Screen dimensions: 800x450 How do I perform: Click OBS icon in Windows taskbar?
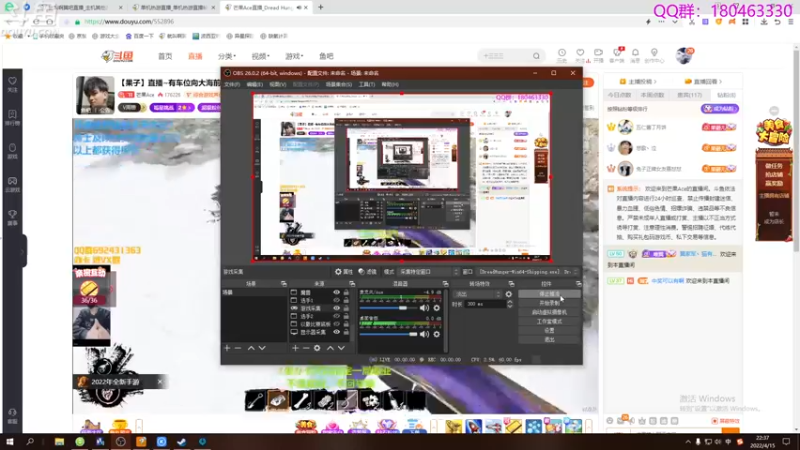coord(120,442)
